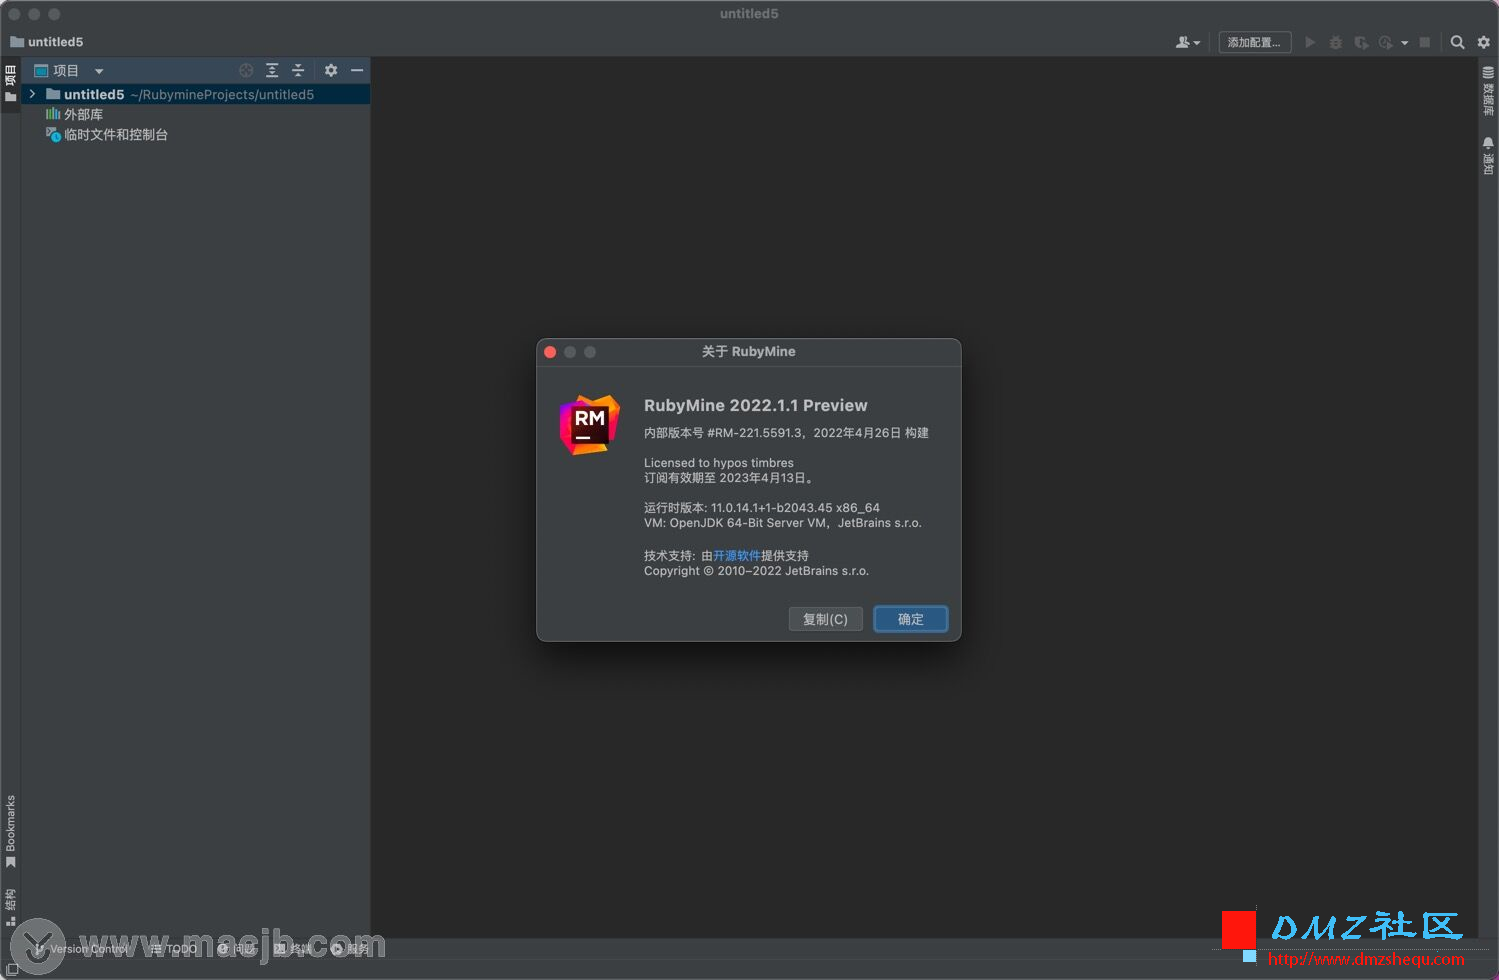The width and height of the screenshot is (1499, 980).
Task: Click the 内部版本号 #RM-221.5591.3 build line
Action: 786,433
